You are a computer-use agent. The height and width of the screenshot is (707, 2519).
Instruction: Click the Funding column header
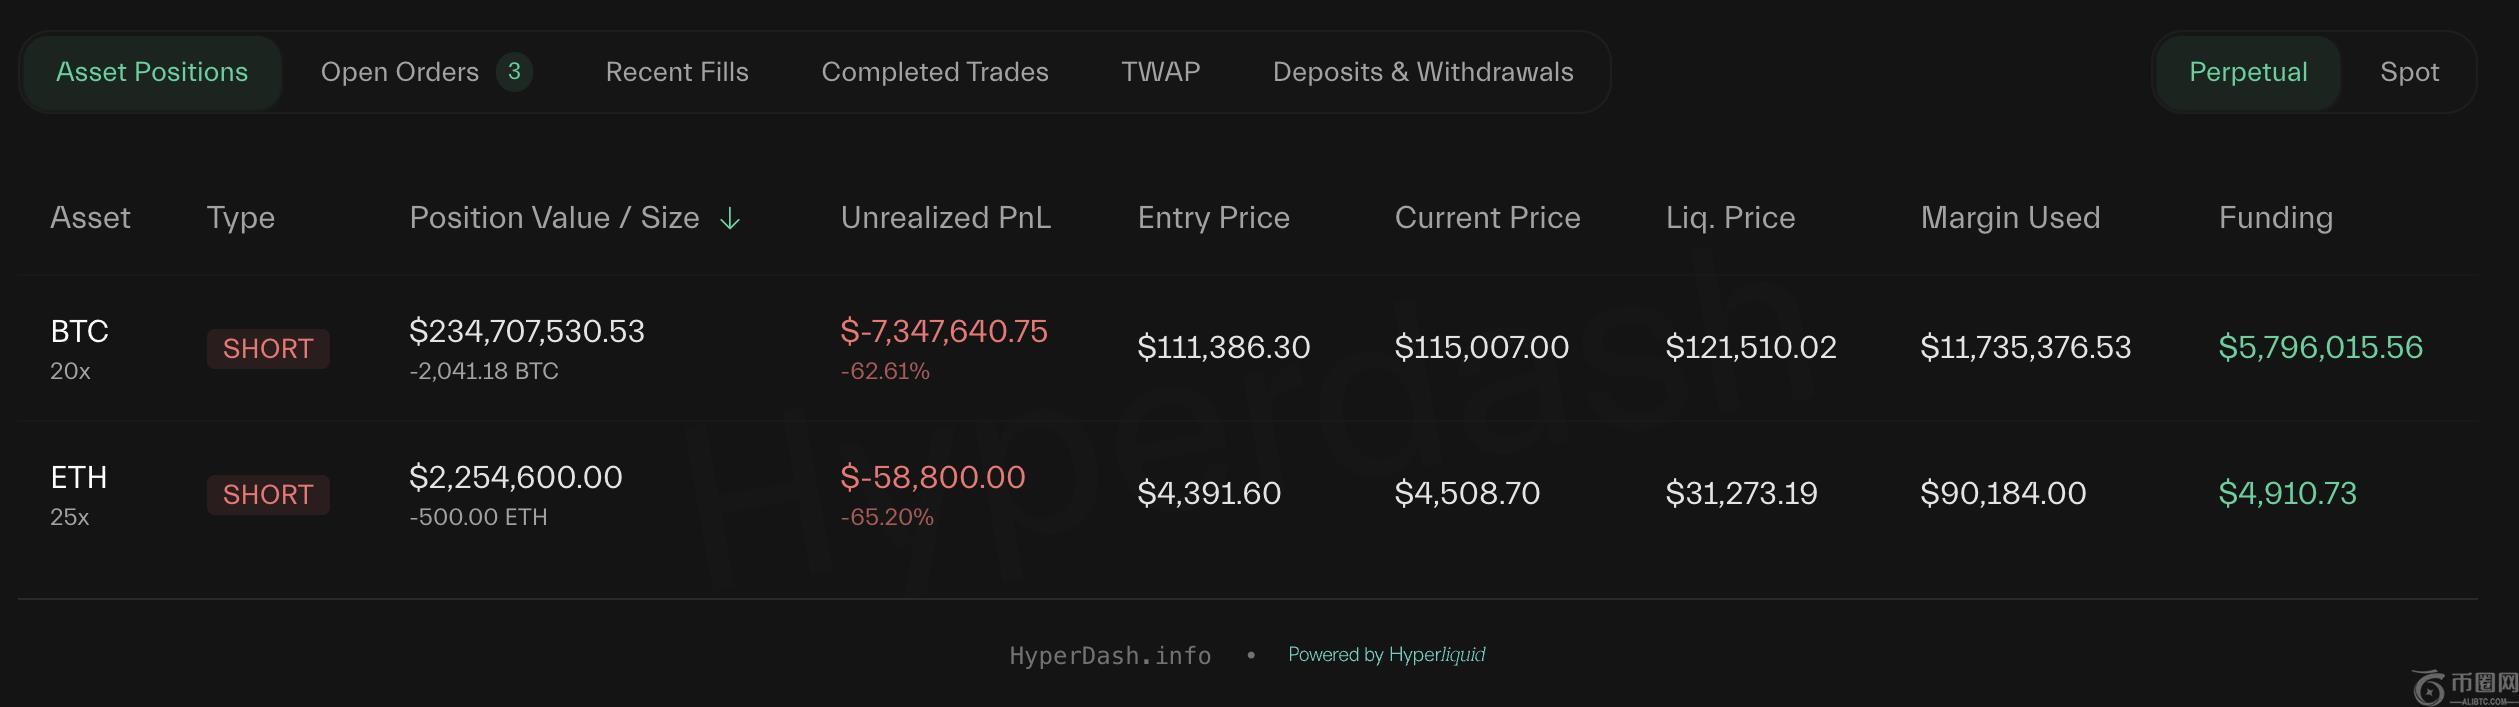point(2275,218)
